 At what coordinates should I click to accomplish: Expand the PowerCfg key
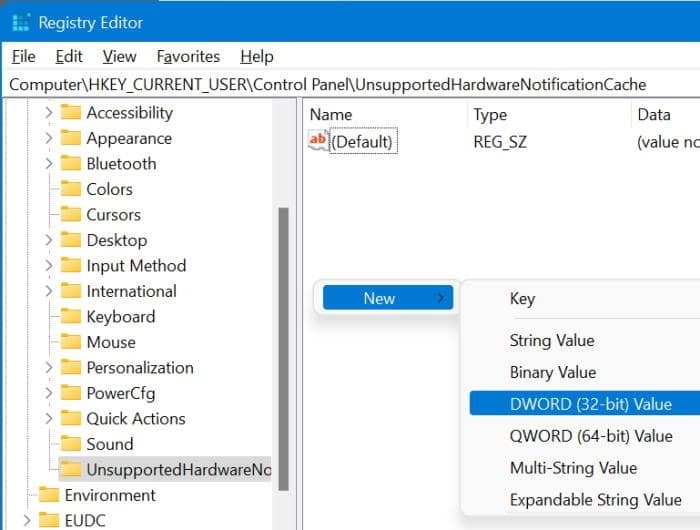click(x=49, y=392)
